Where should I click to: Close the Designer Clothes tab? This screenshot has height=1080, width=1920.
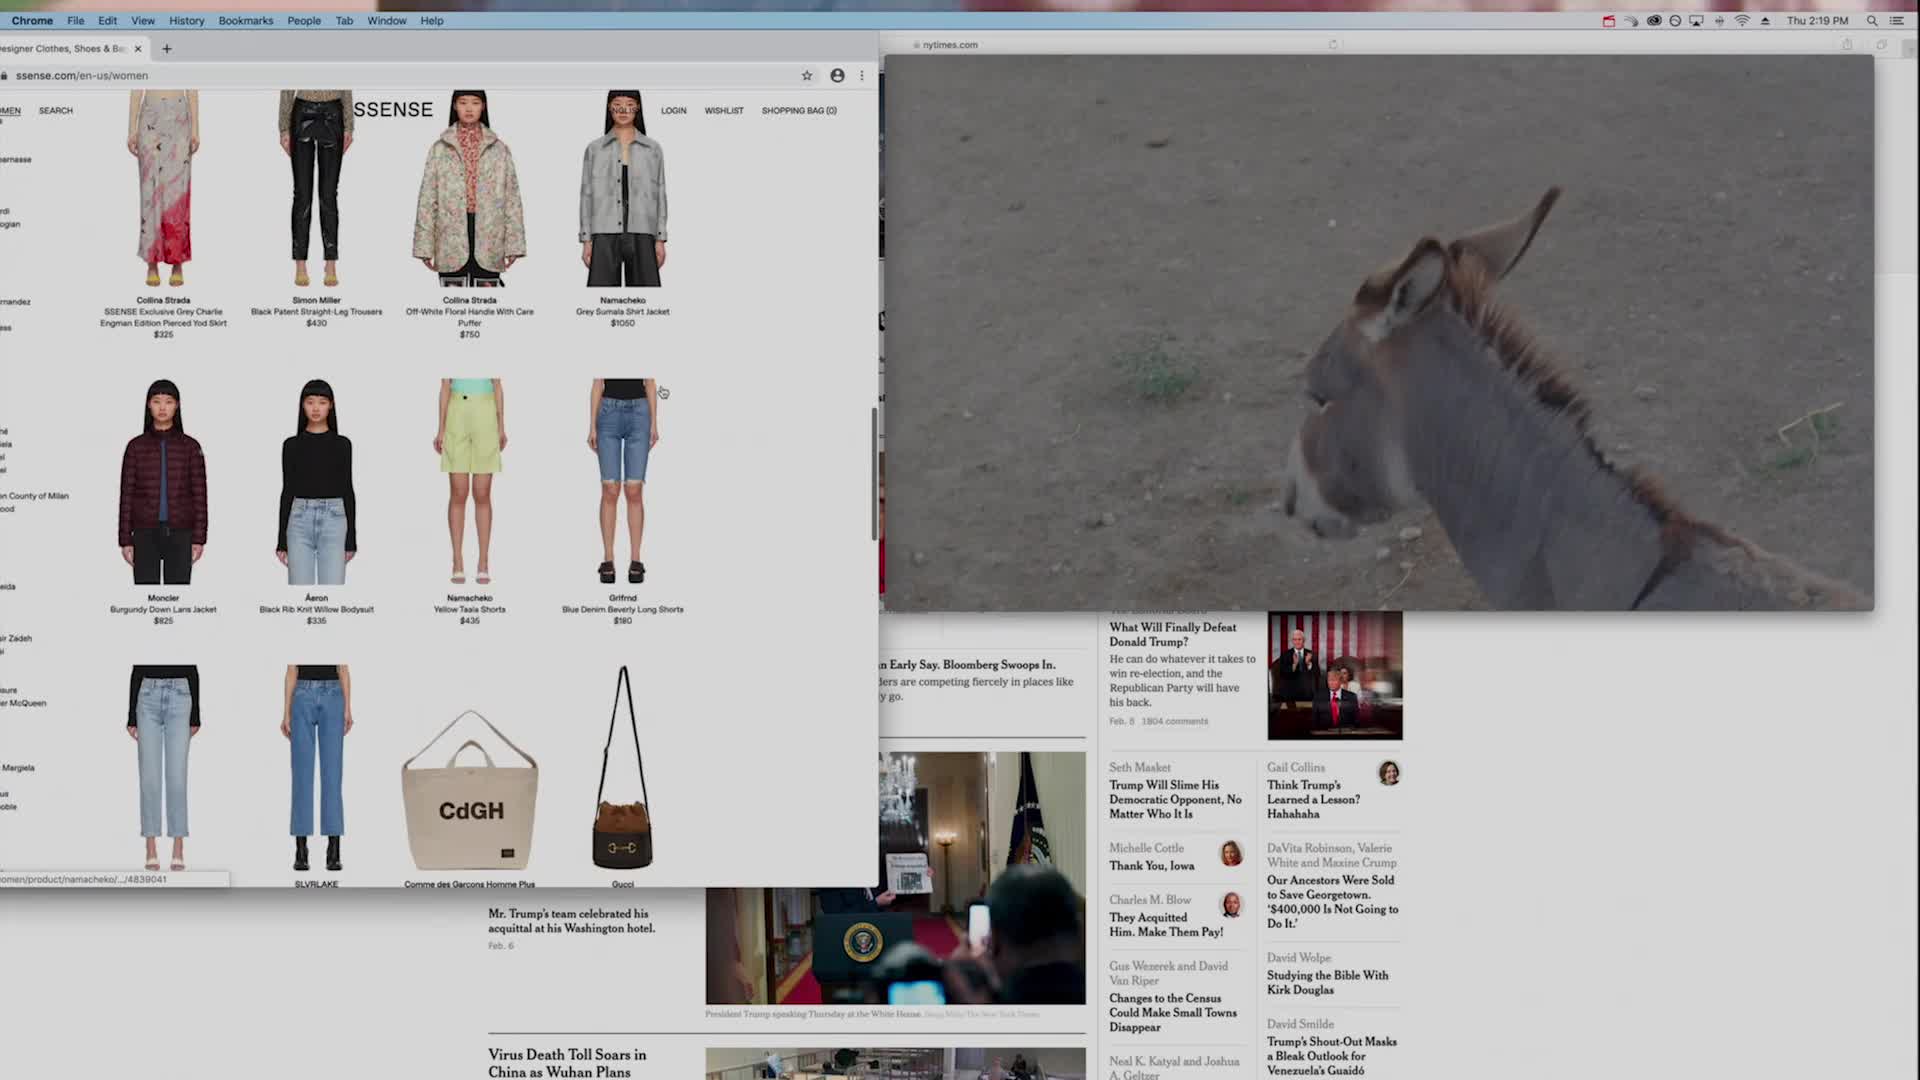138,49
